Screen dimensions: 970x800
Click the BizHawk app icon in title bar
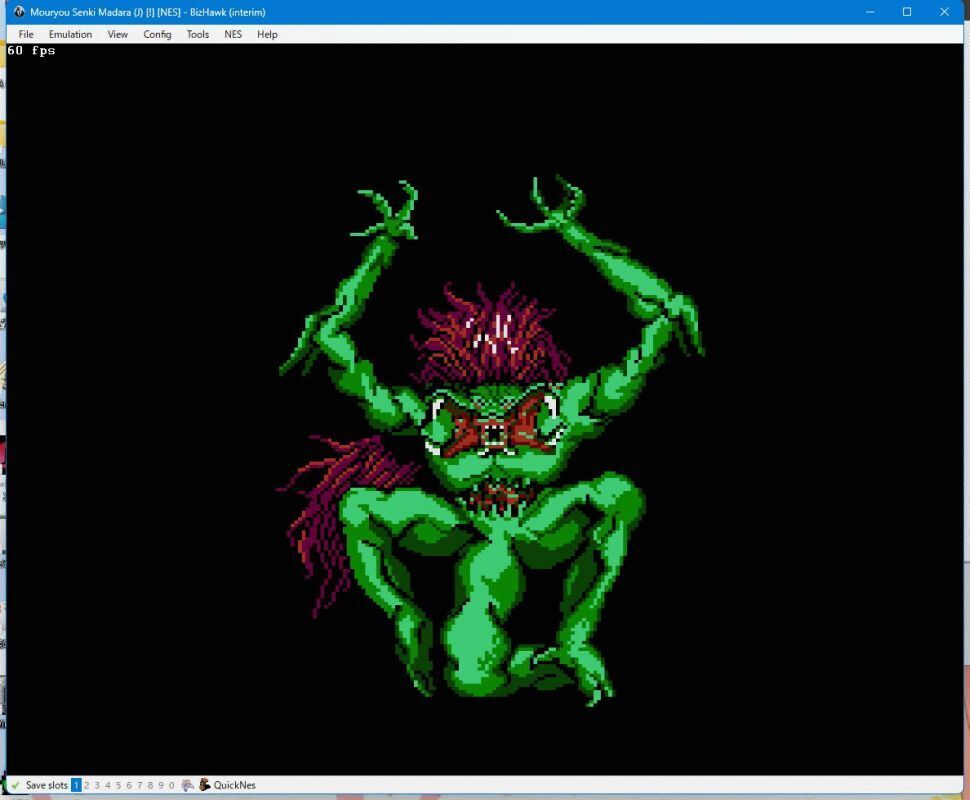click(19, 12)
